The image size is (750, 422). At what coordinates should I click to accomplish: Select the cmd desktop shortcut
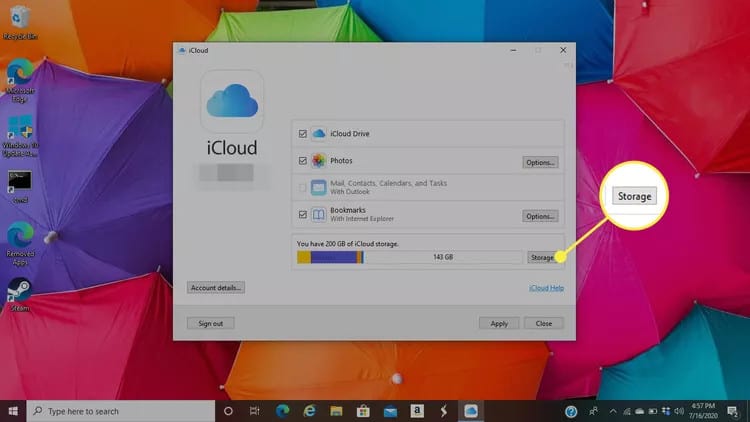coord(20,187)
